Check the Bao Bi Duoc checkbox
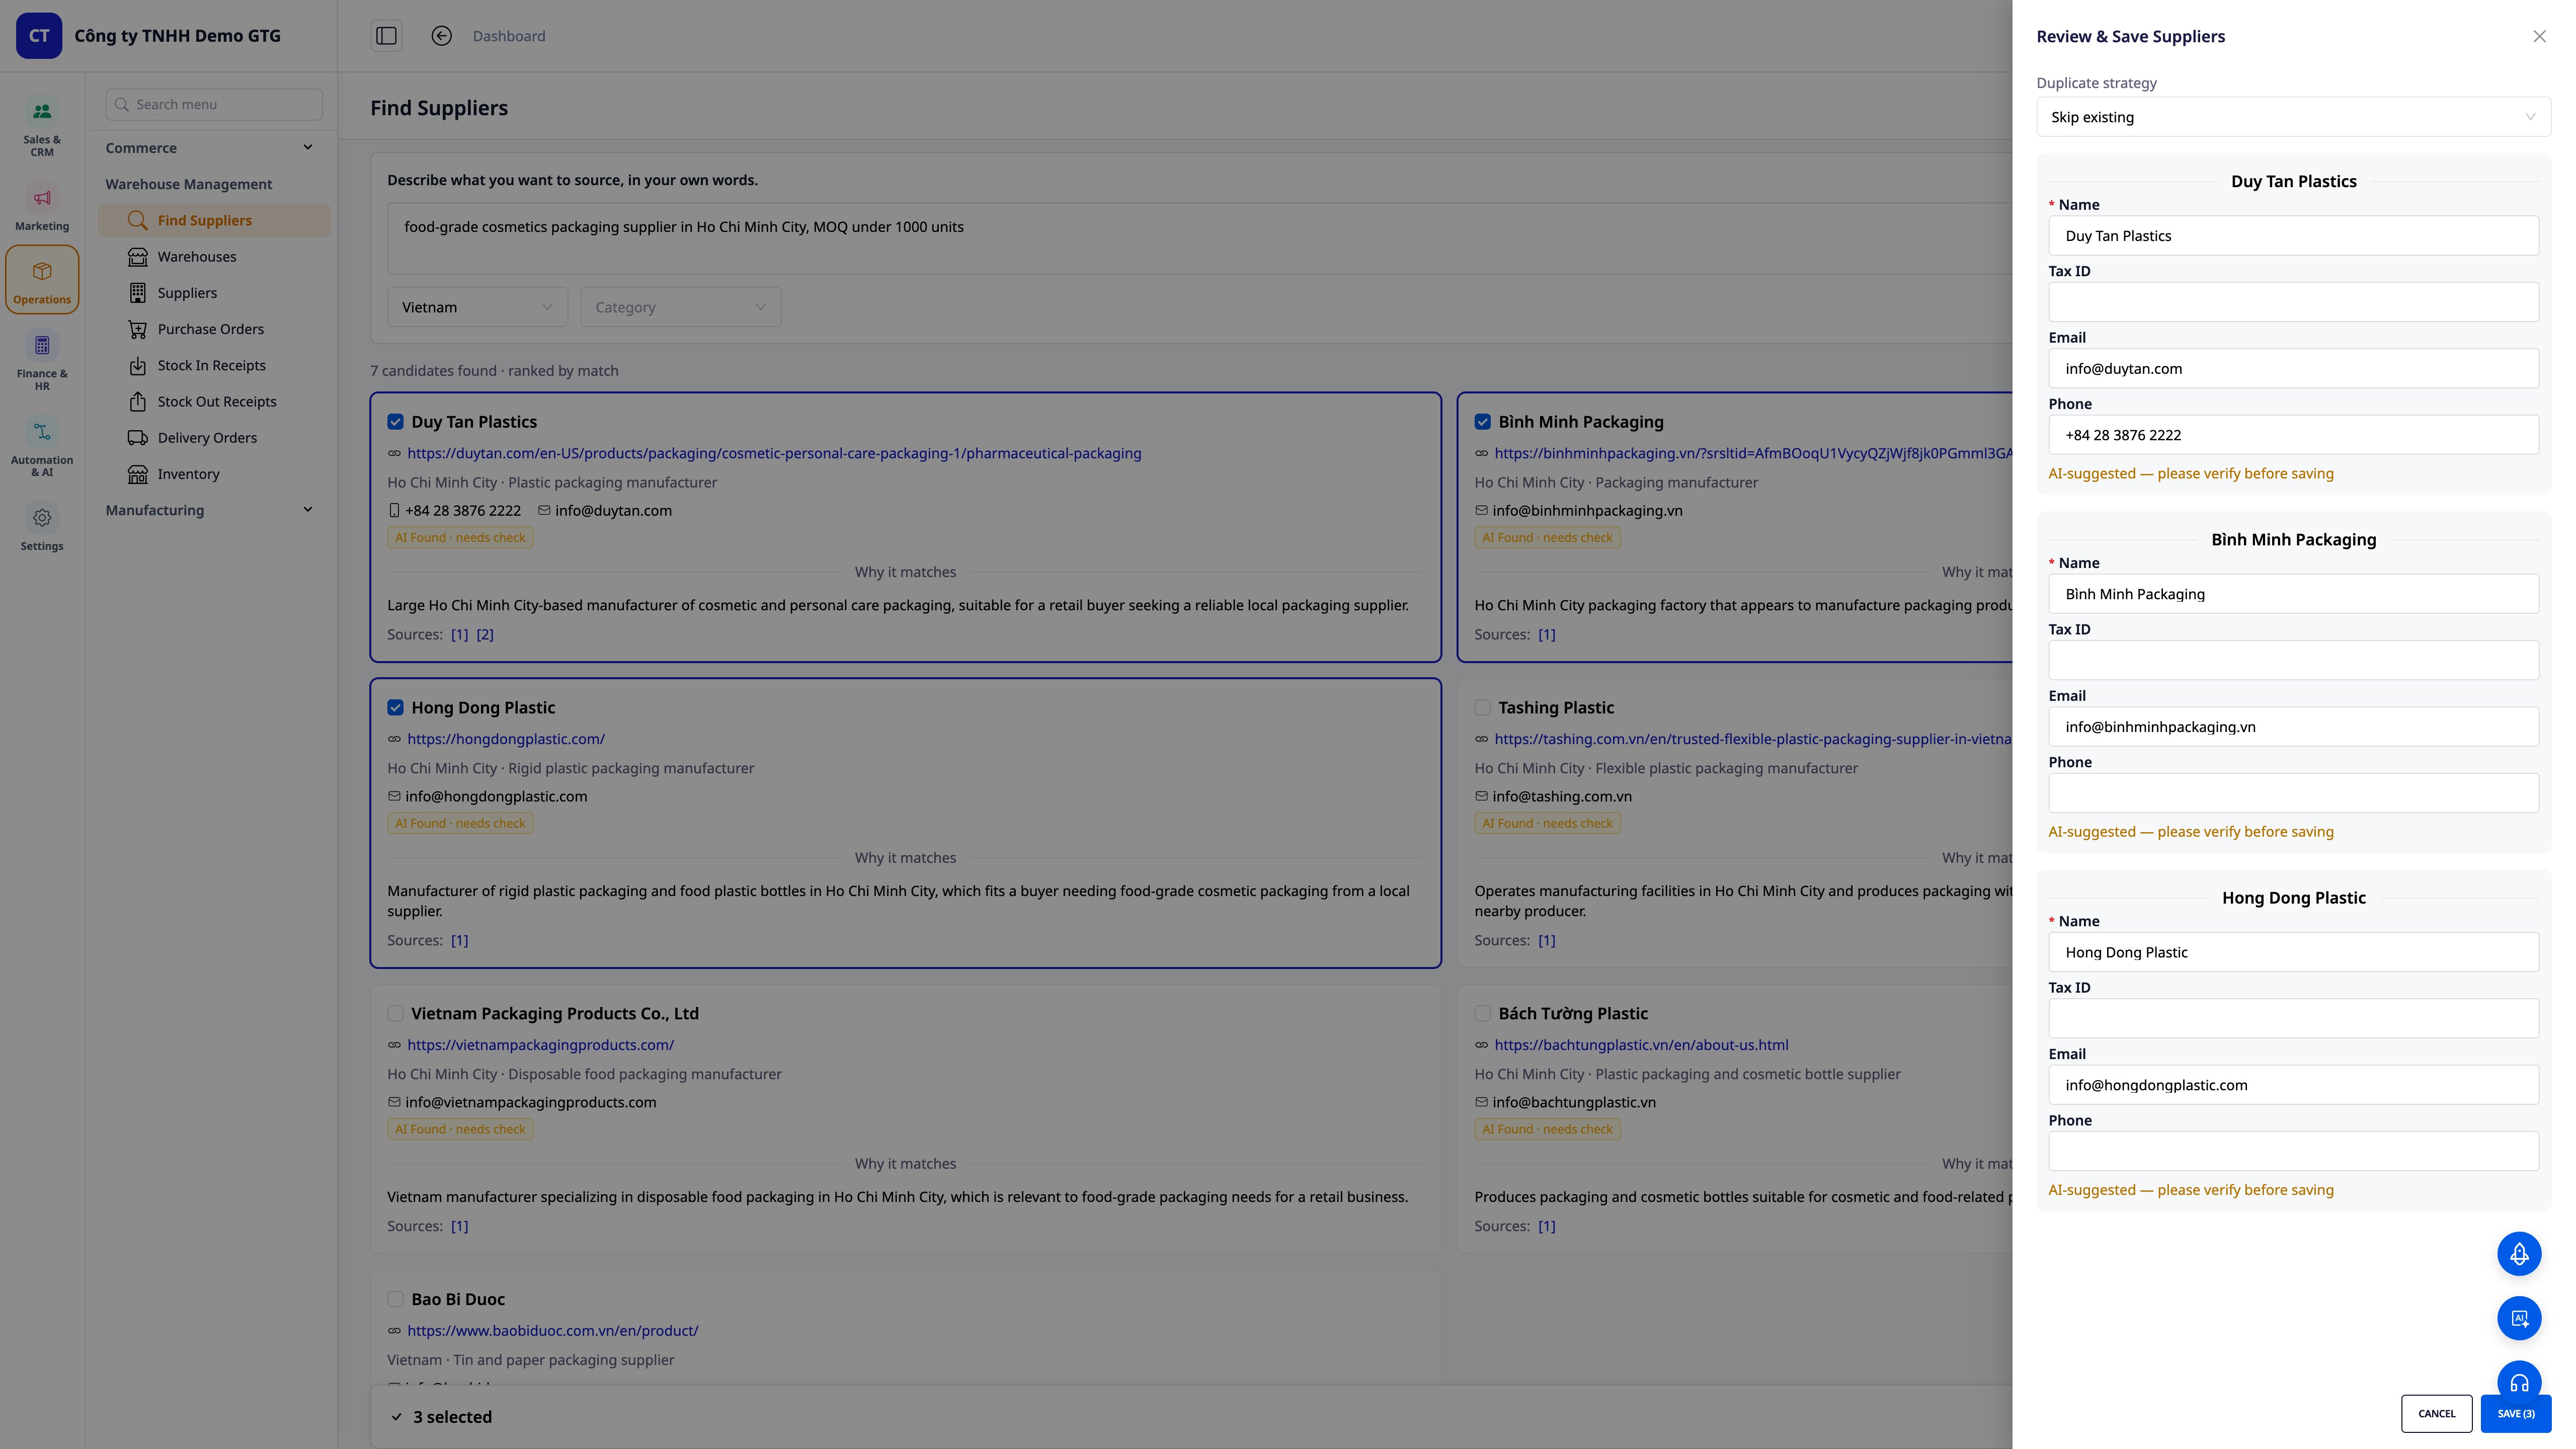 (396, 1300)
